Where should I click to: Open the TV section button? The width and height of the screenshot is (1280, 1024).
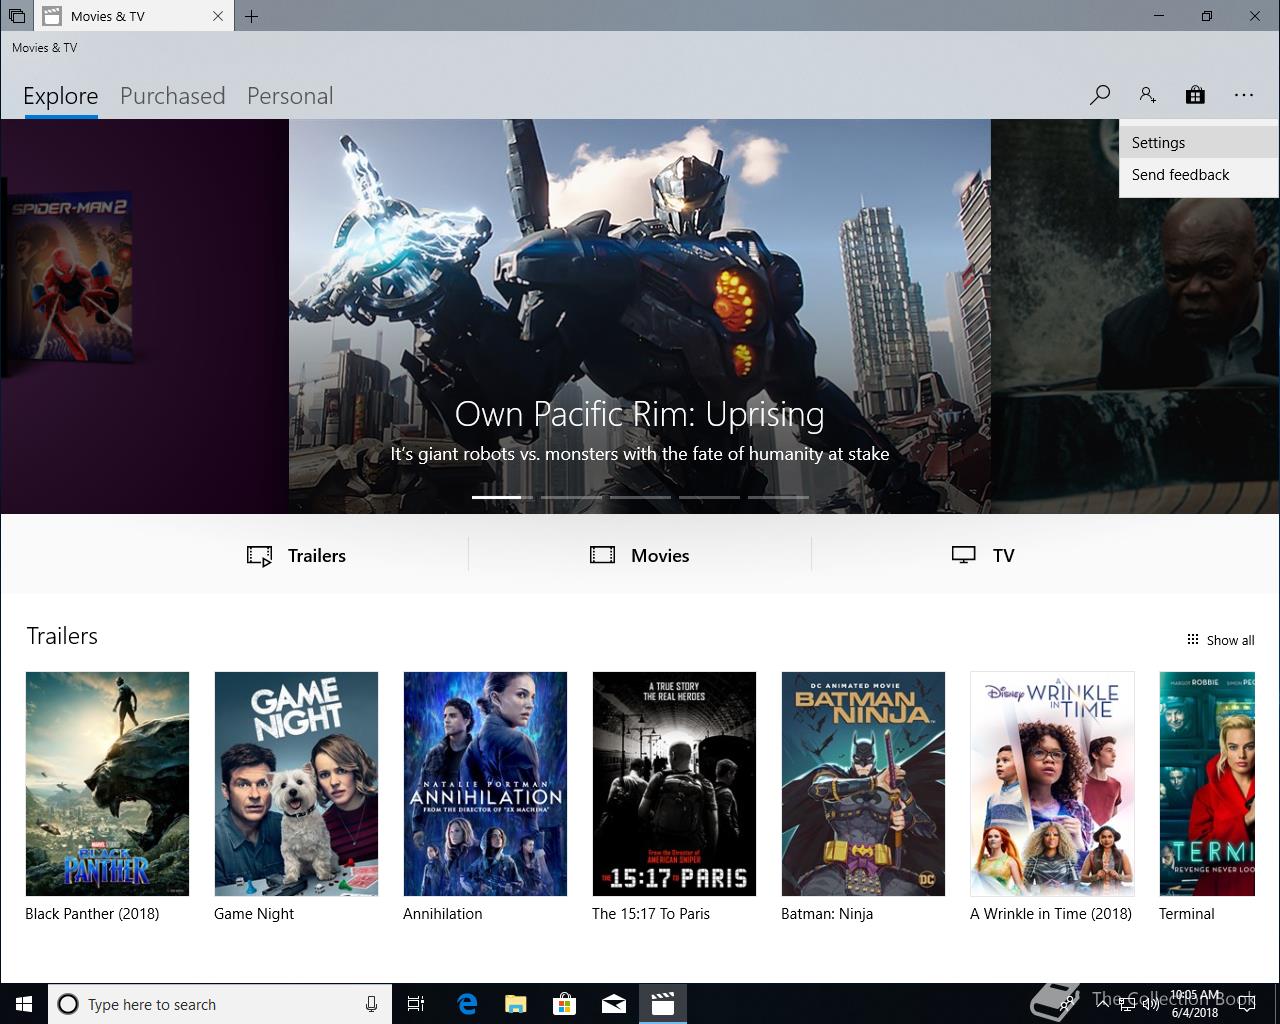click(x=983, y=555)
